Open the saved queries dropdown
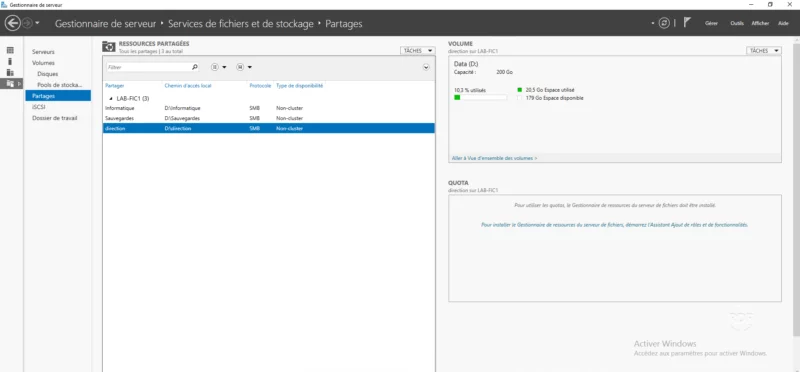Image resolution: width=800 pixels, height=372 pixels. tap(244, 67)
